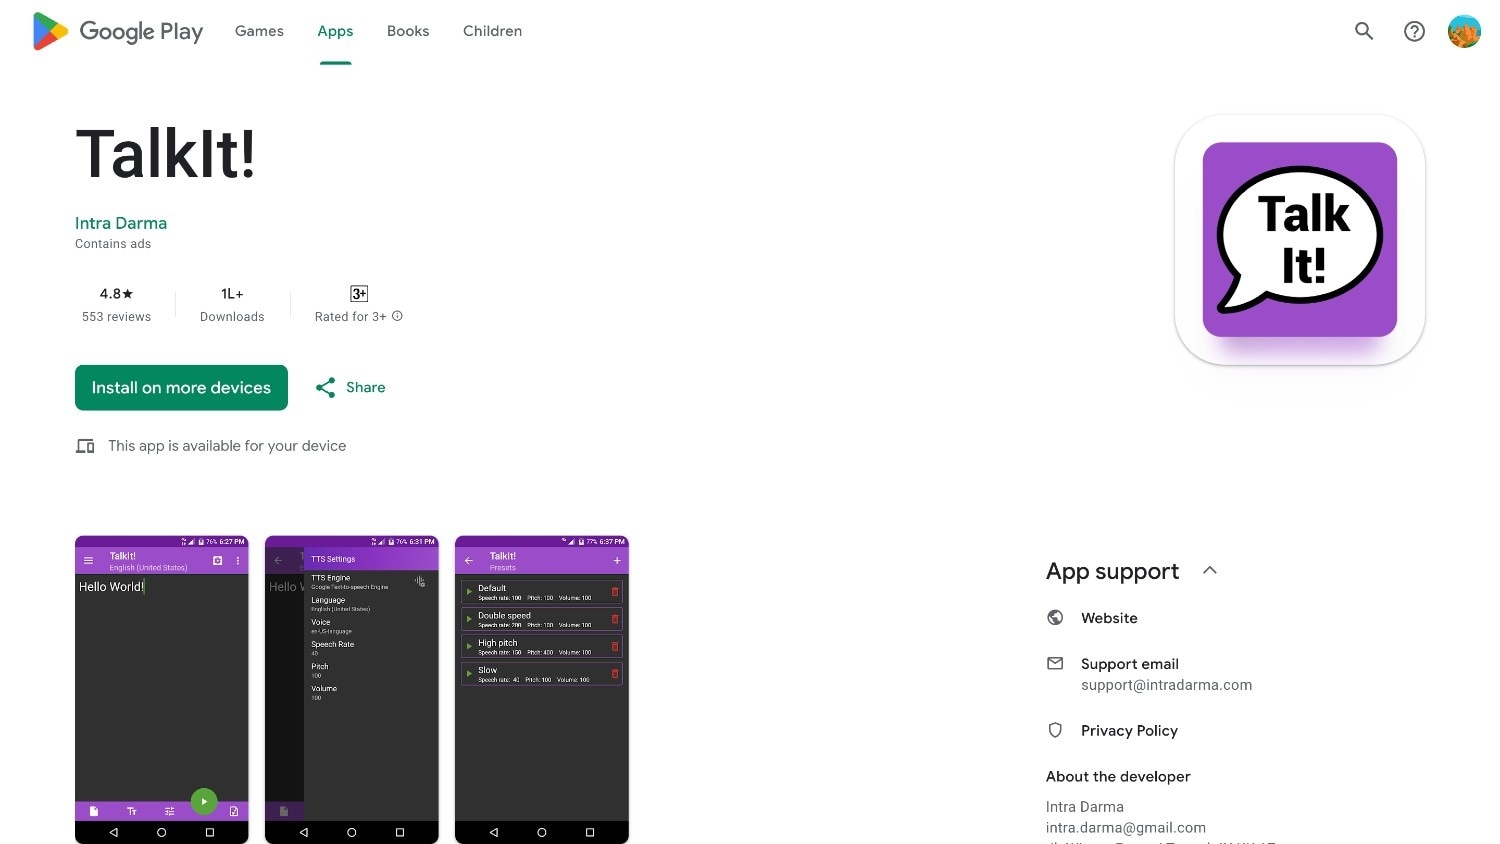Click the Contains ads text
This screenshot has width=1500, height=844.
point(113,244)
